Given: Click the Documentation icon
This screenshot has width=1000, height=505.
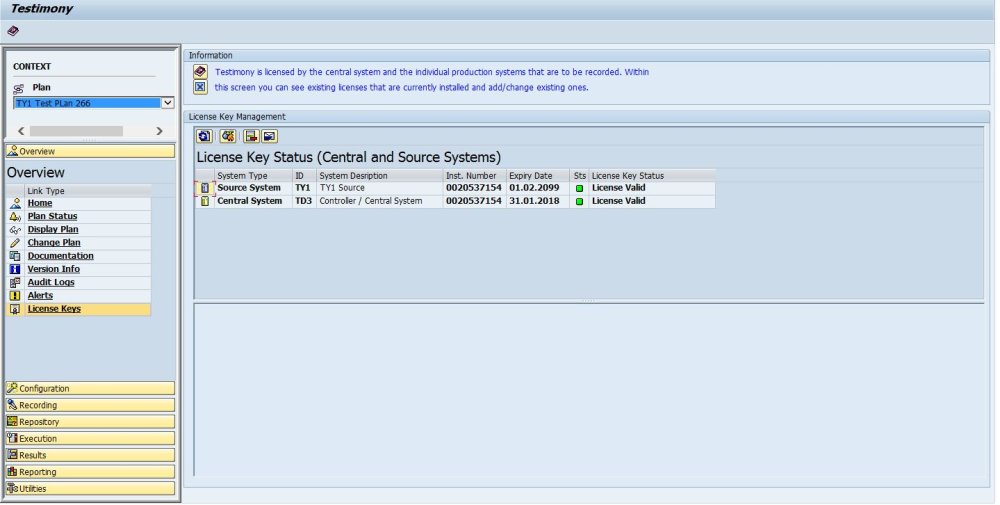Looking at the screenshot, I should 15,256.
